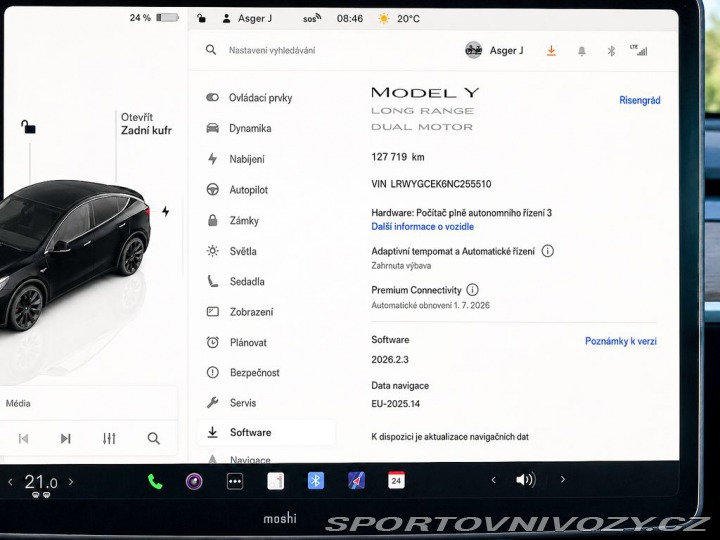This screenshot has height=540, width=720.
Task: Tap the 21.0 temperature display
Action: tap(41, 482)
